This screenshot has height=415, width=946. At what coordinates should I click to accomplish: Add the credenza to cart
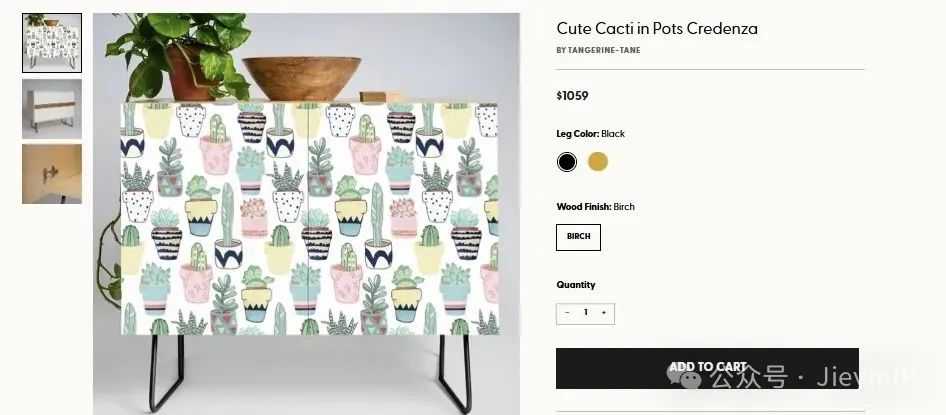[707, 368]
